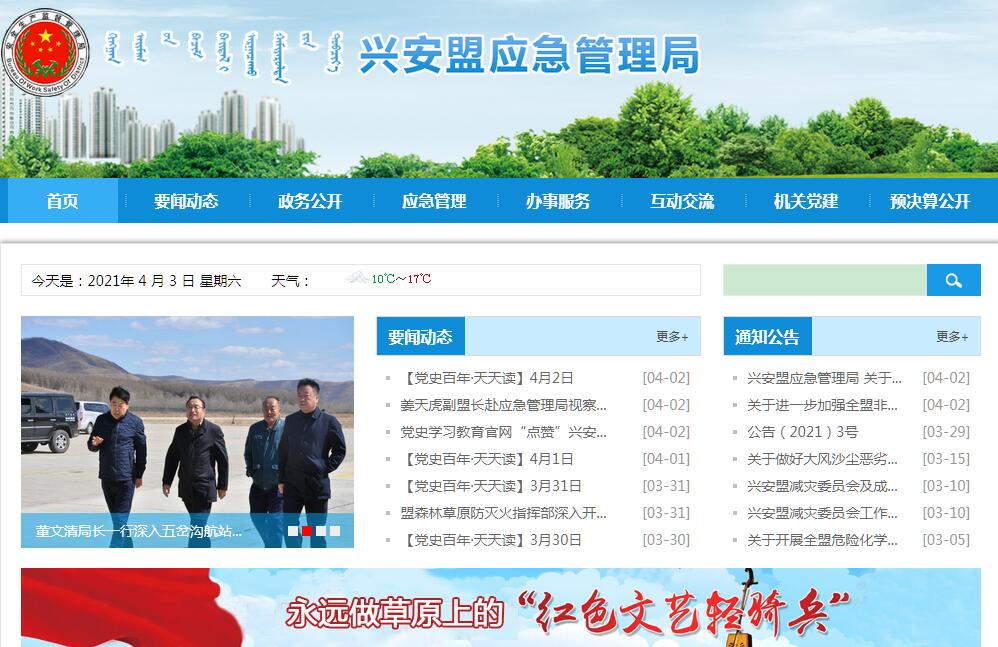Open the 要闻动态 section tab

(x=420, y=337)
